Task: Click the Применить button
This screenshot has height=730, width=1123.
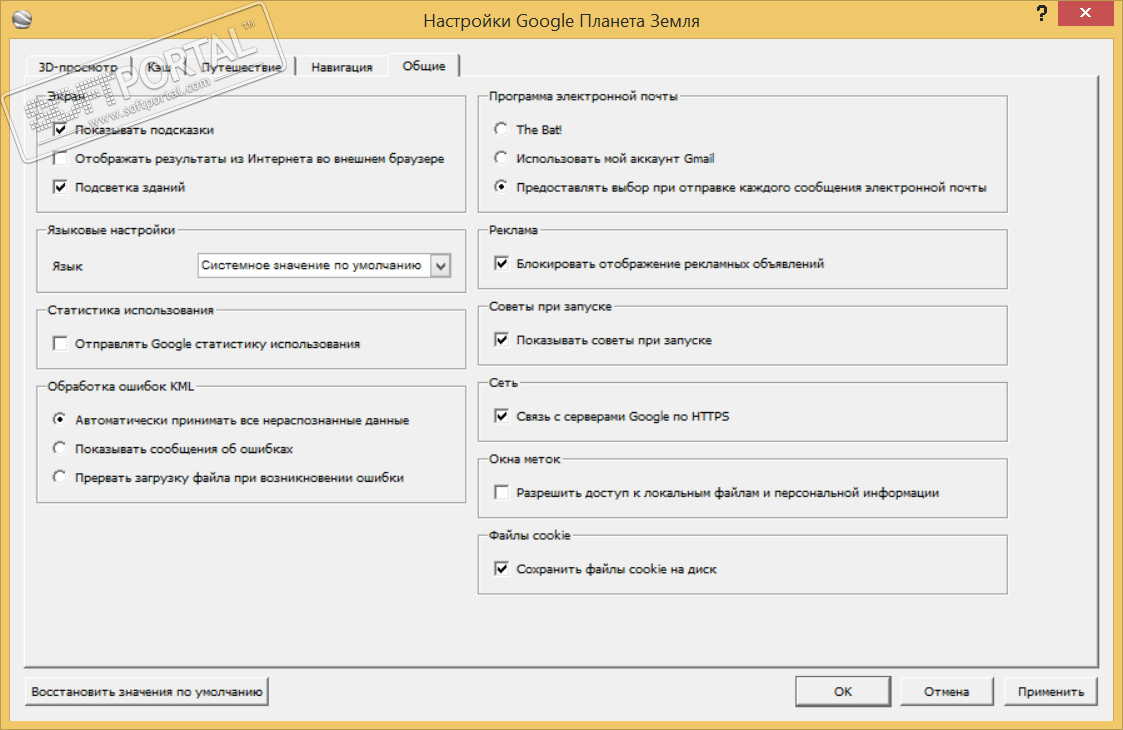Action: click(1051, 691)
